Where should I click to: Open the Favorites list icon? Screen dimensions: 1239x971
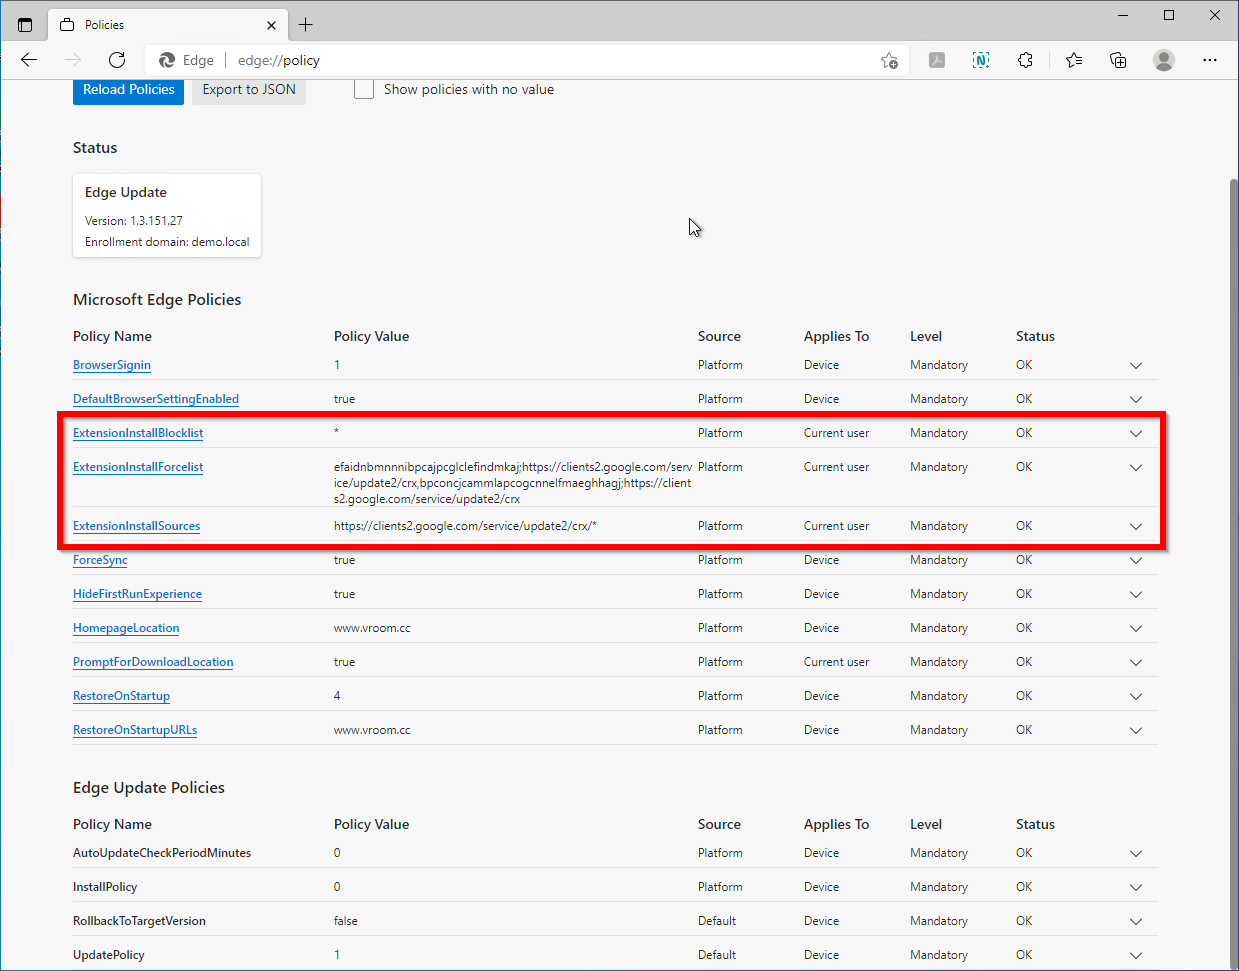(1074, 60)
